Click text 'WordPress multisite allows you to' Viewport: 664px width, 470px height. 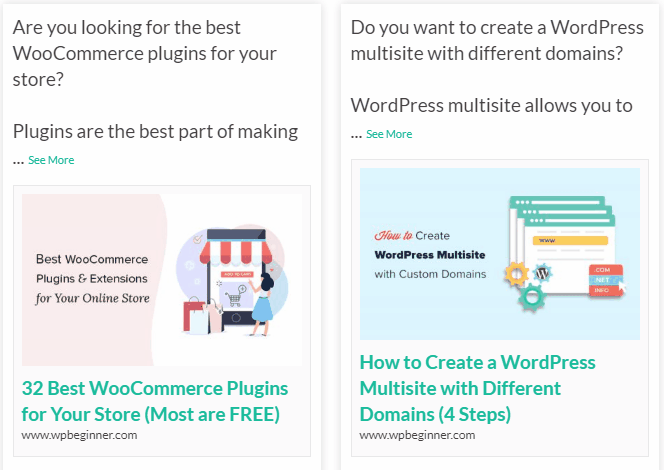pyautogui.click(x=492, y=106)
